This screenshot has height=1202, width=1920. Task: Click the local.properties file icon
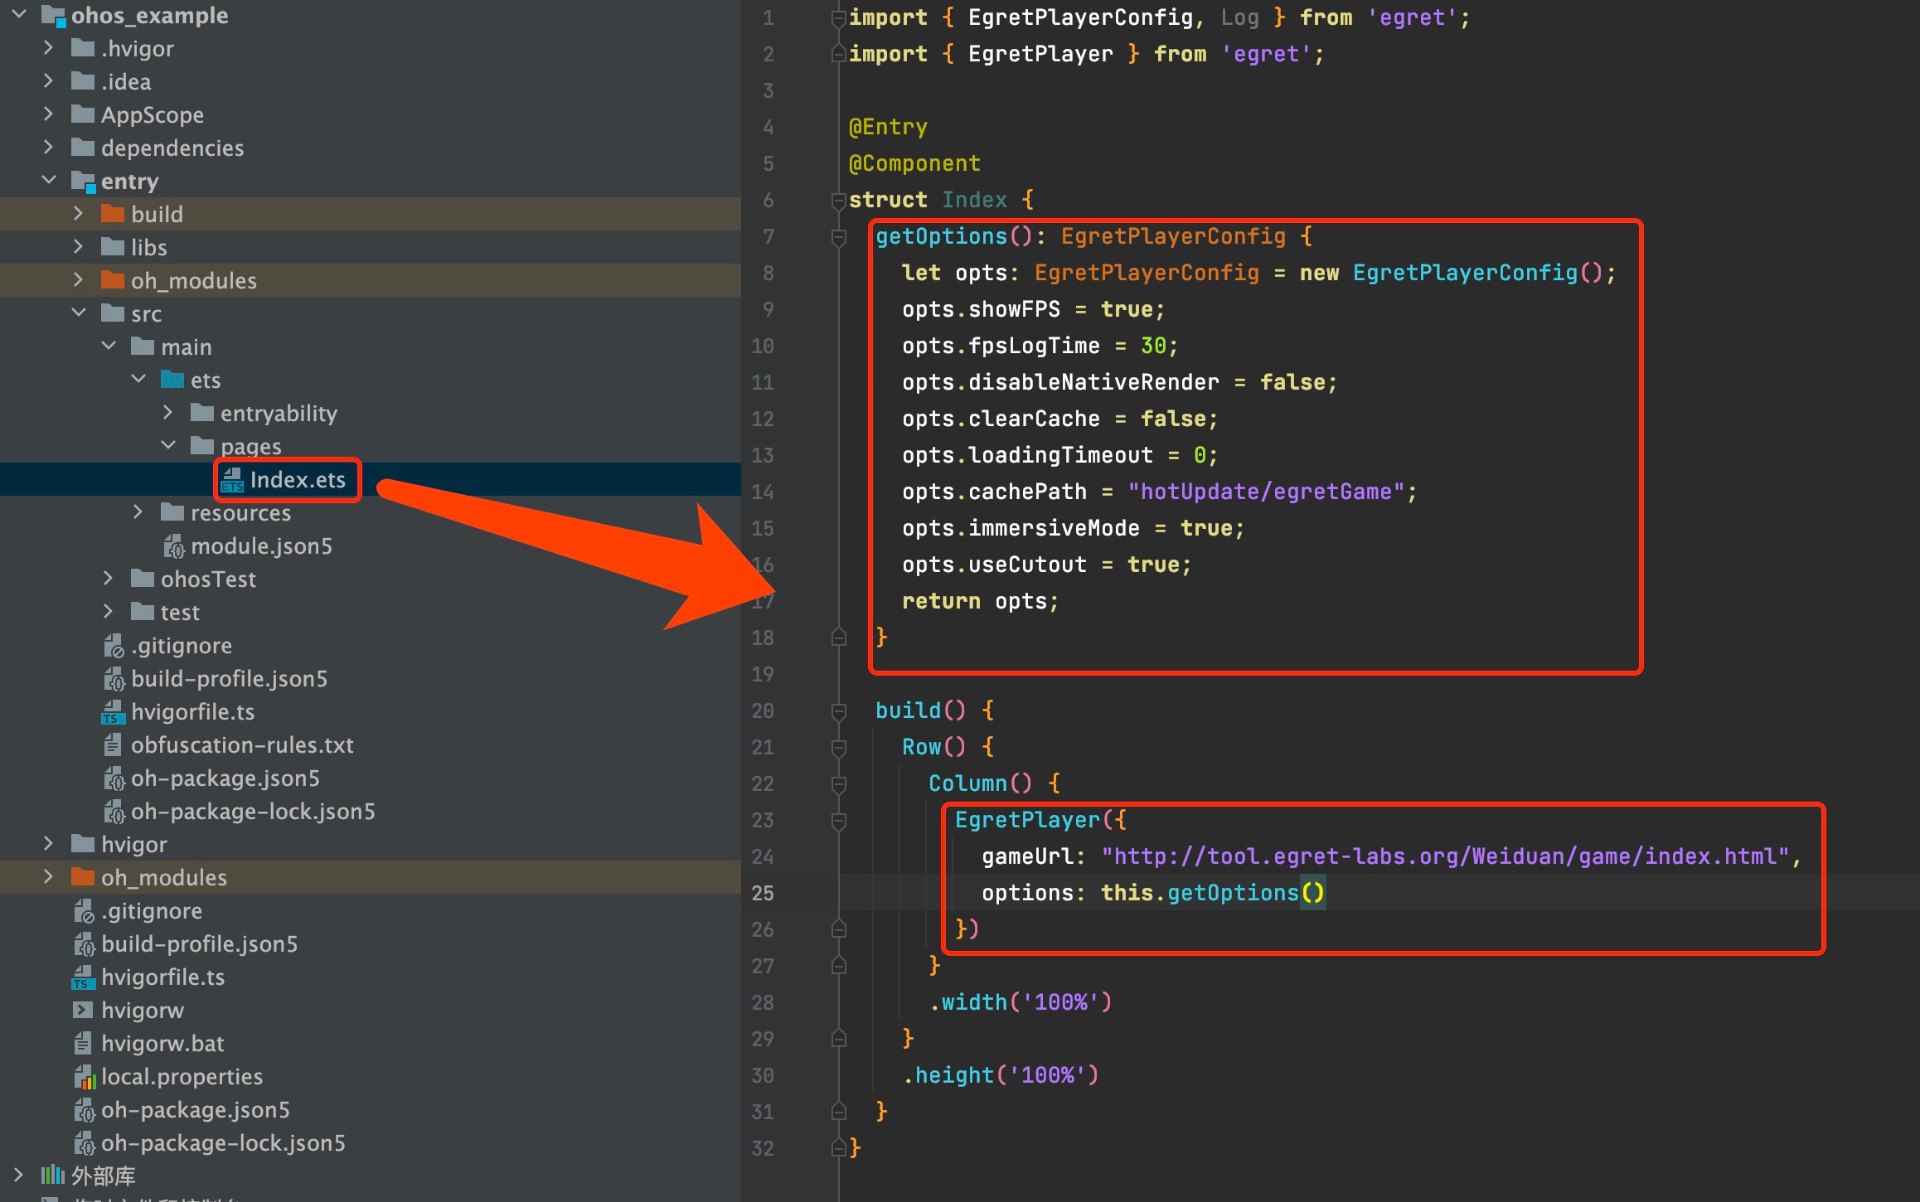[x=84, y=1077]
